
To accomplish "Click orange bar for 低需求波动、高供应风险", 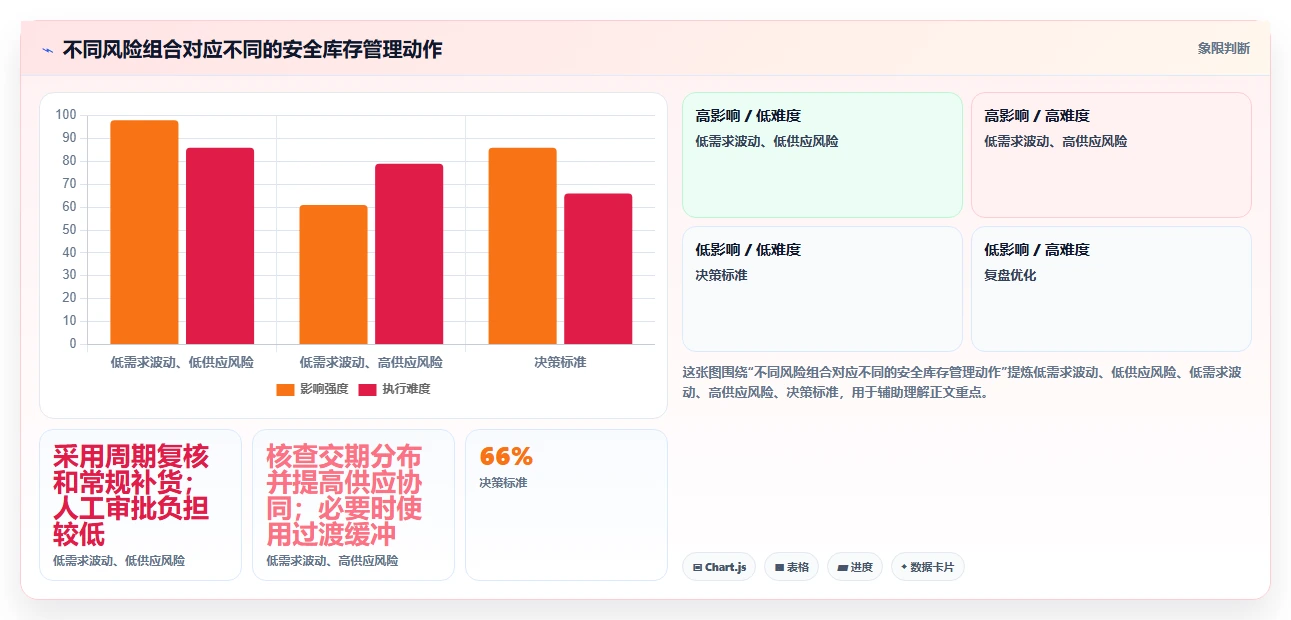I will point(333,275).
